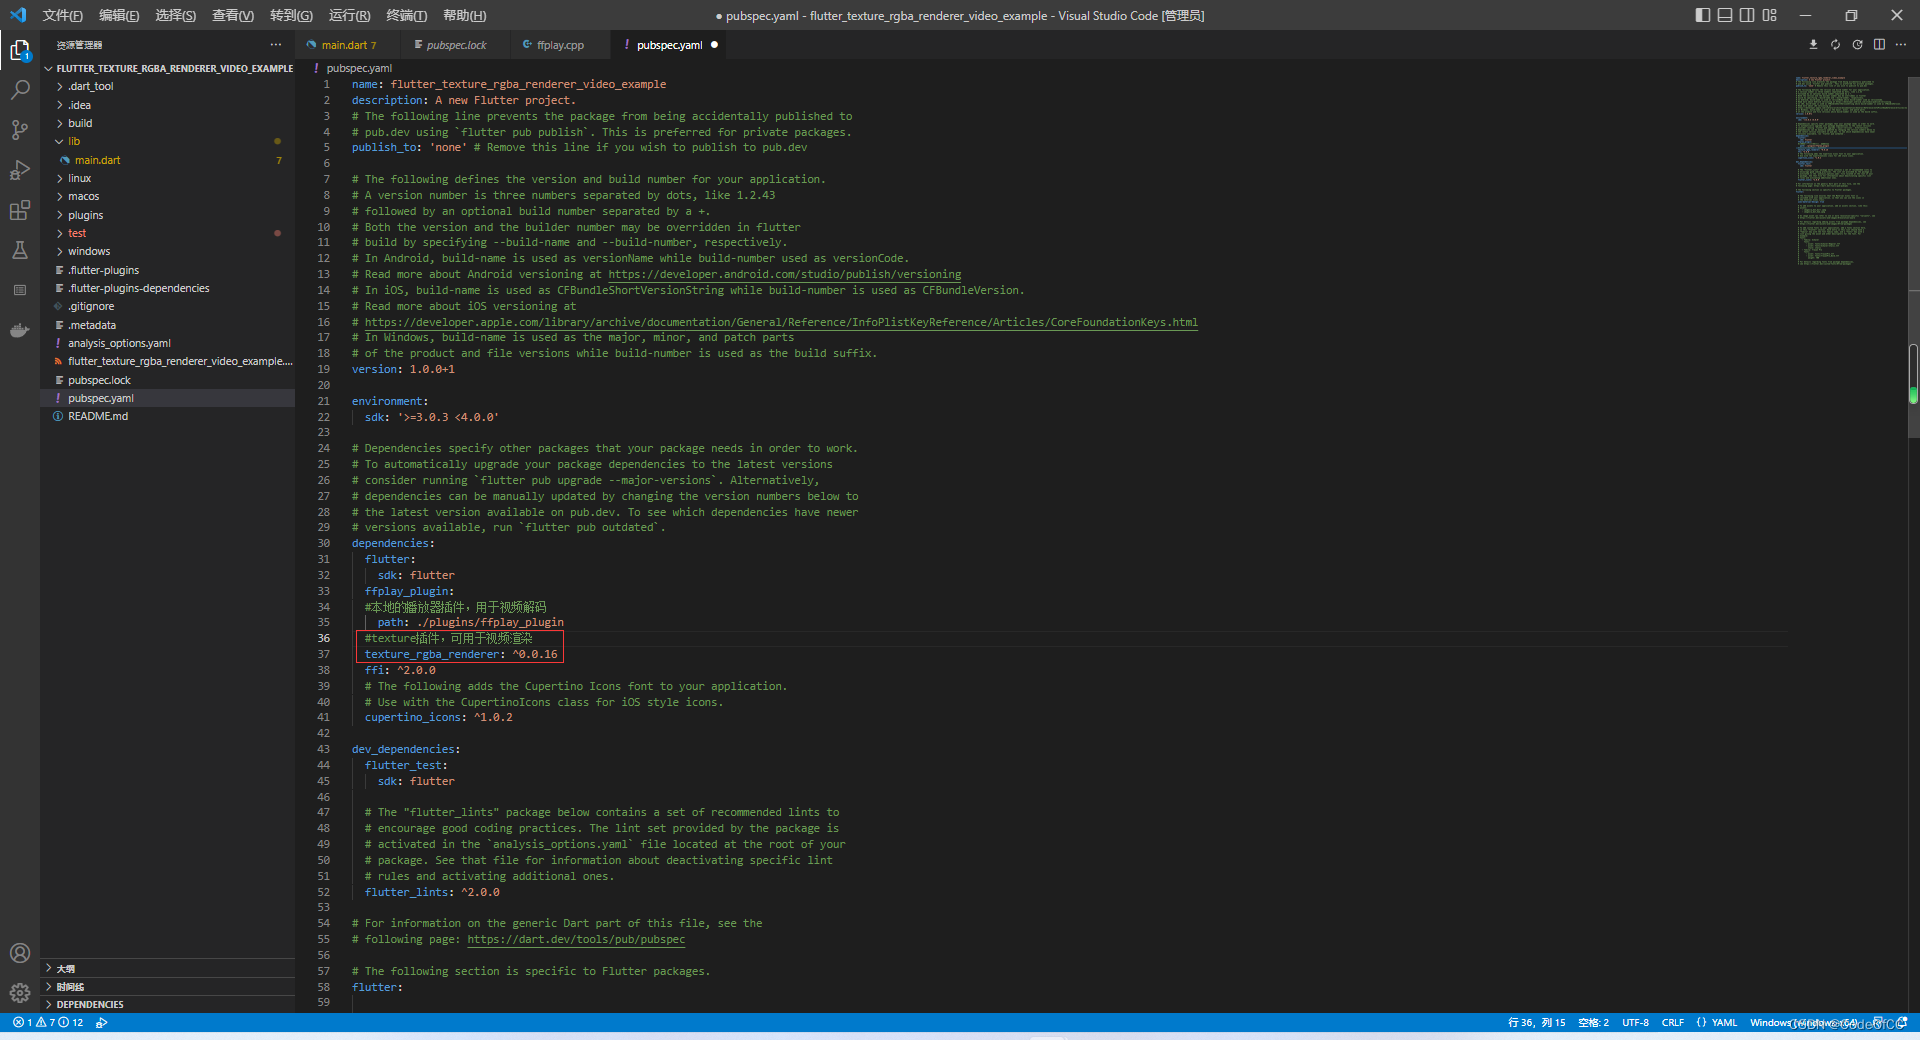
Task: Click the 行 36, 列 15 cursor position
Action: [x=1536, y=1023]
